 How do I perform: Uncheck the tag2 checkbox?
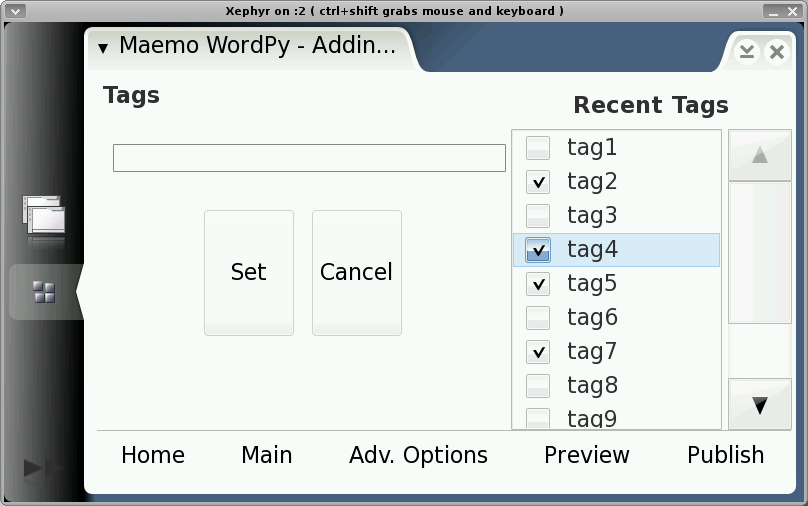pos(538,182)
